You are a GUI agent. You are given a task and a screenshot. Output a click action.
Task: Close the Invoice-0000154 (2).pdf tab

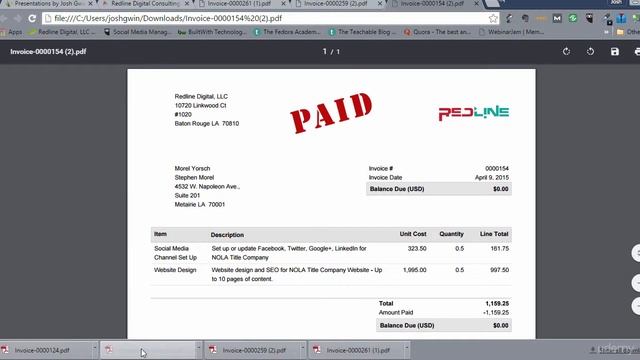pyautogui.click(x=476, y=3)
